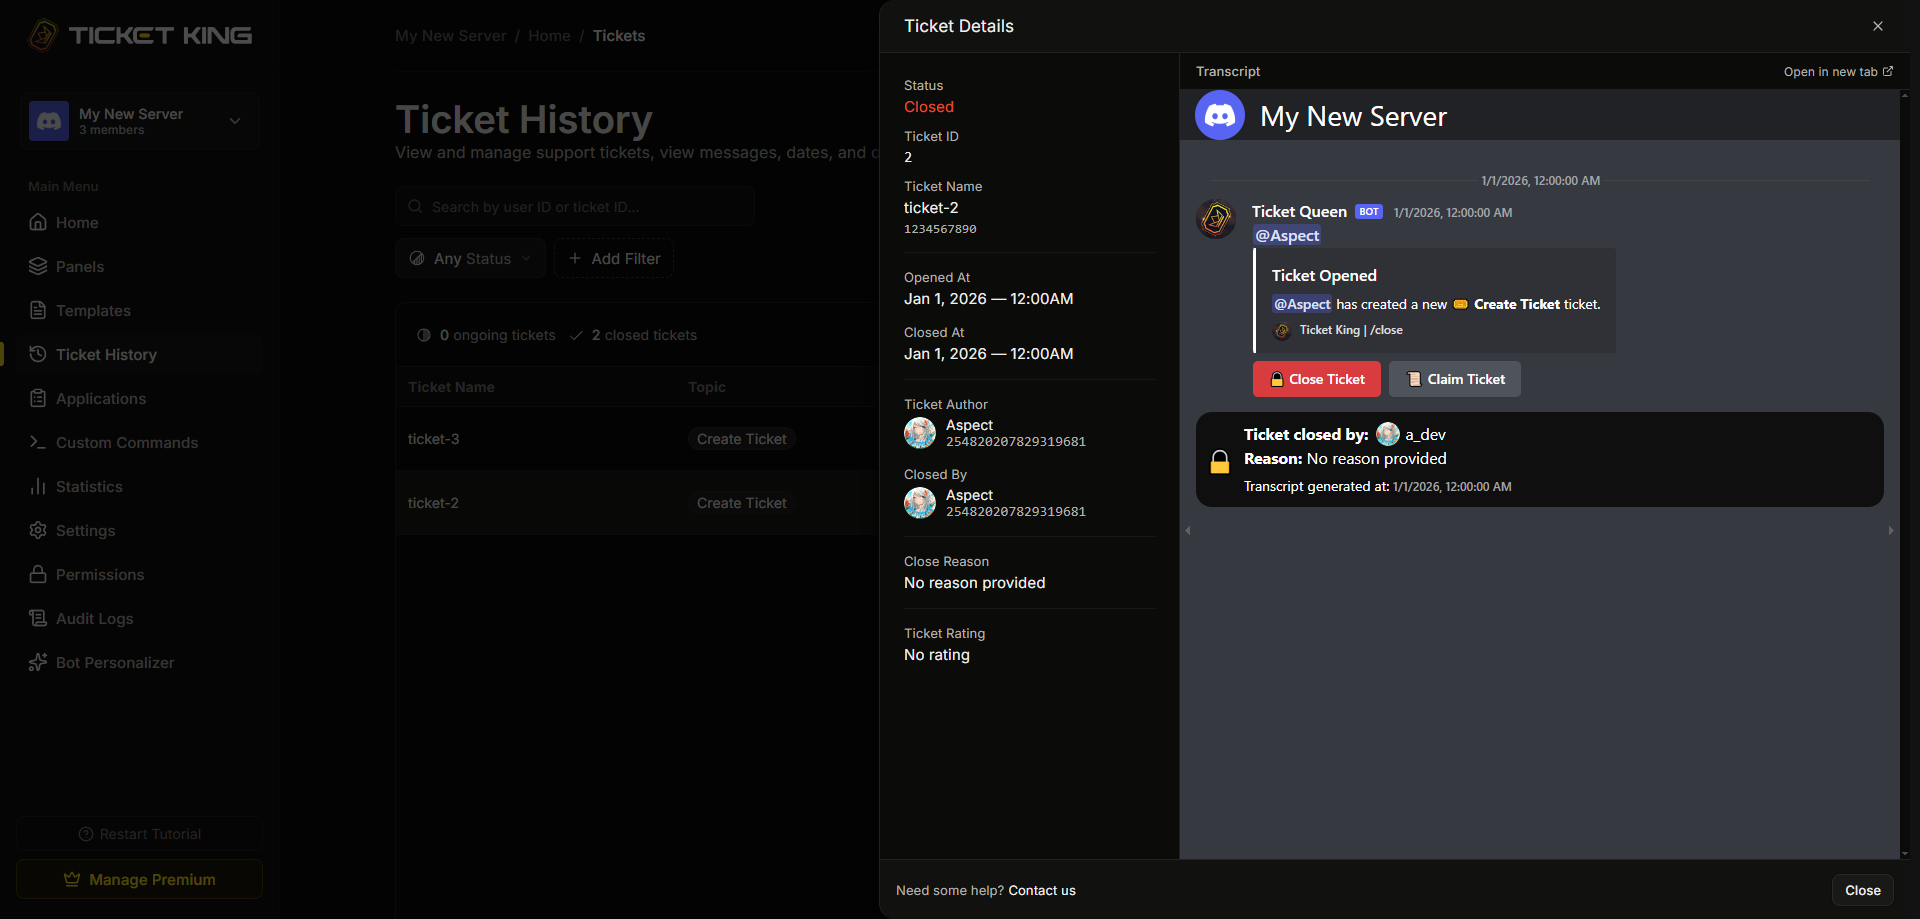This screenshot has height=919, width=1920.
Task: Click the Contact us link
Action: (1042, 890)
